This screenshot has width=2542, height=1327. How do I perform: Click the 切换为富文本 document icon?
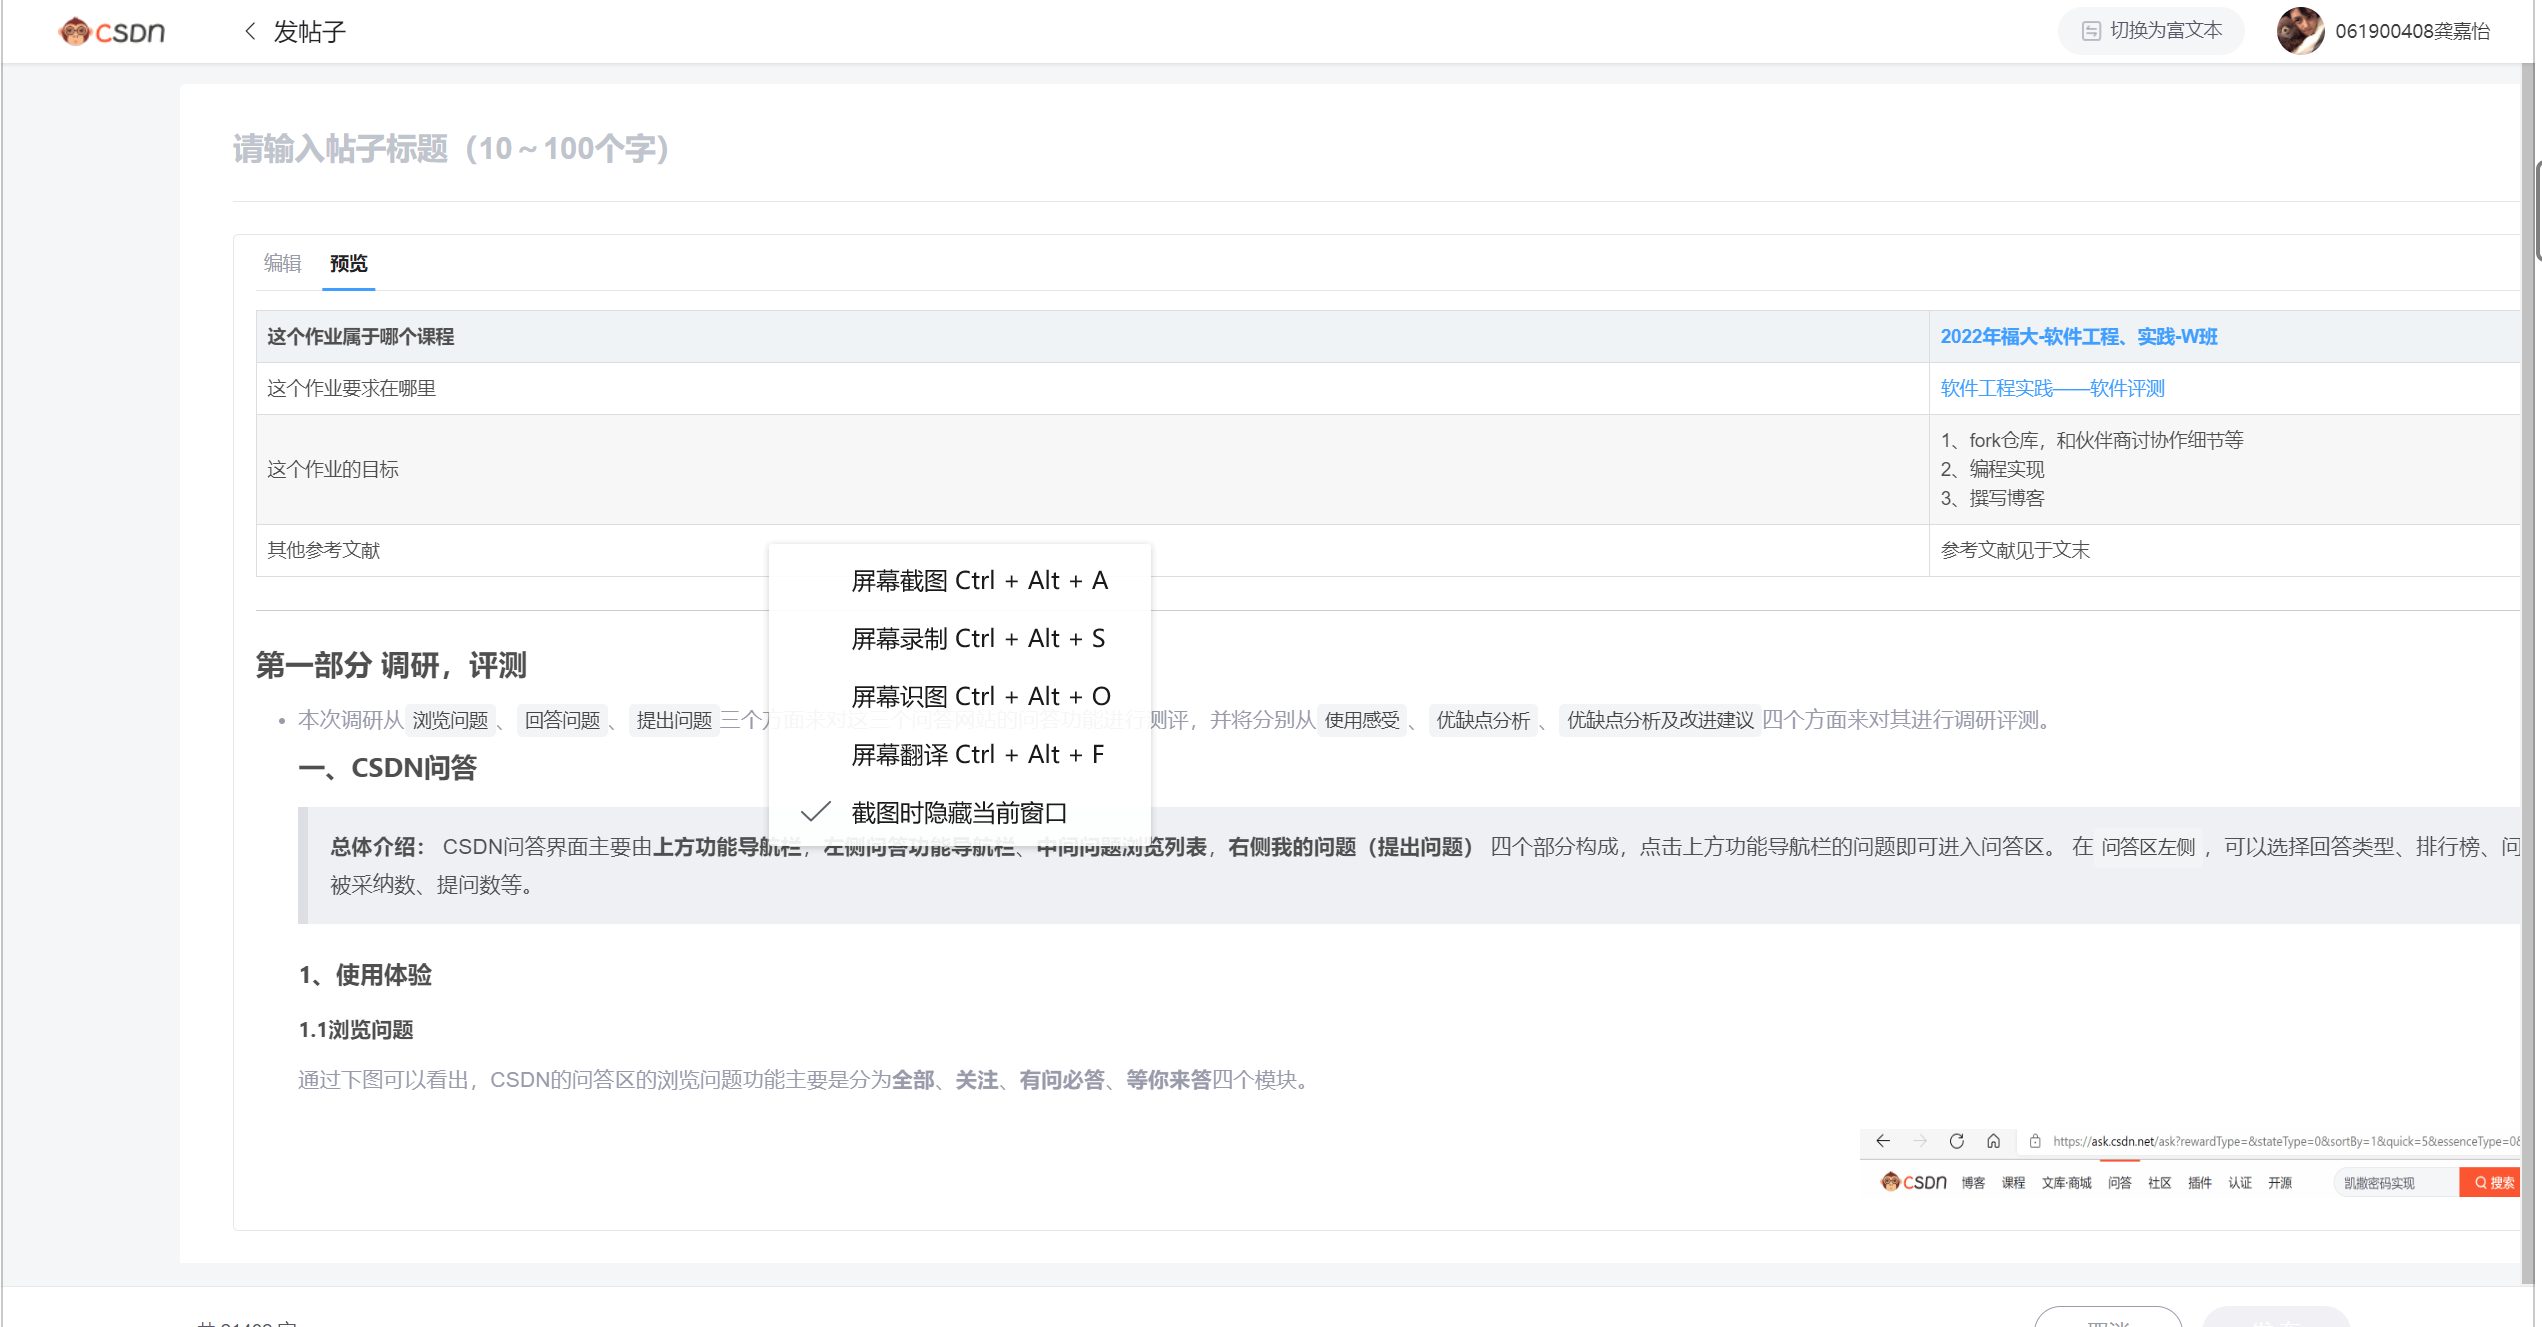[x=2090, y=31]
